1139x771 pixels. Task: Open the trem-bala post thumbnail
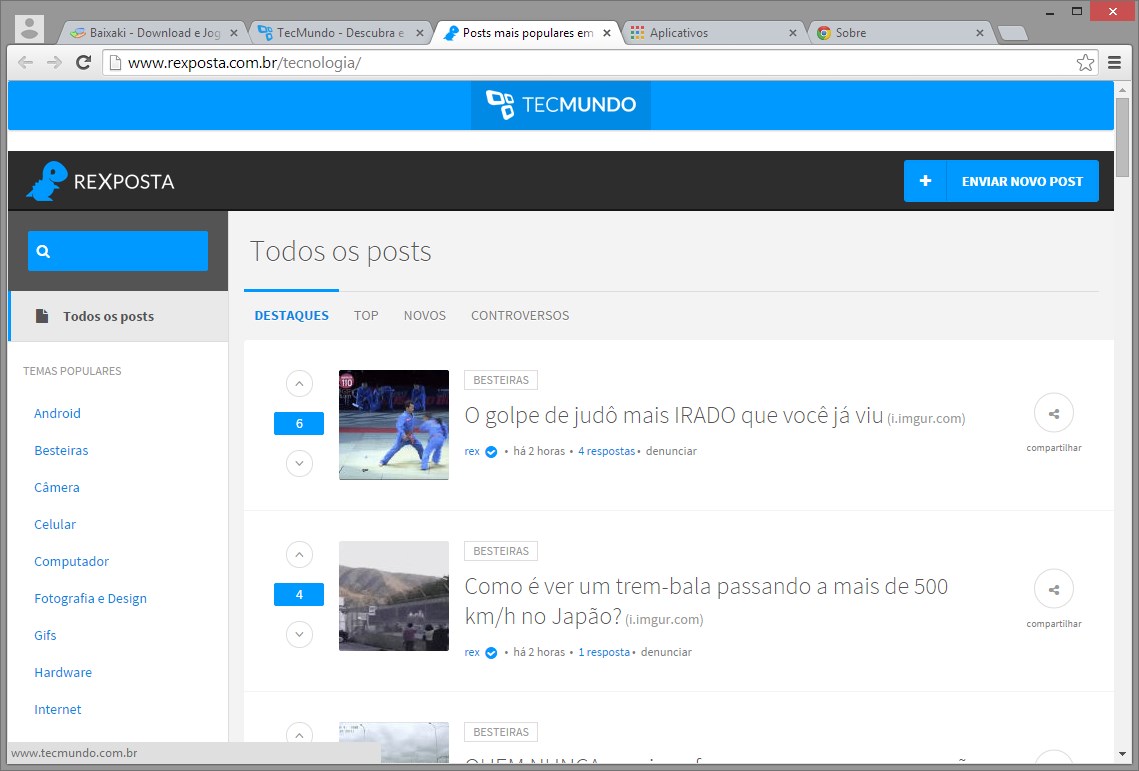pos(394,596)
